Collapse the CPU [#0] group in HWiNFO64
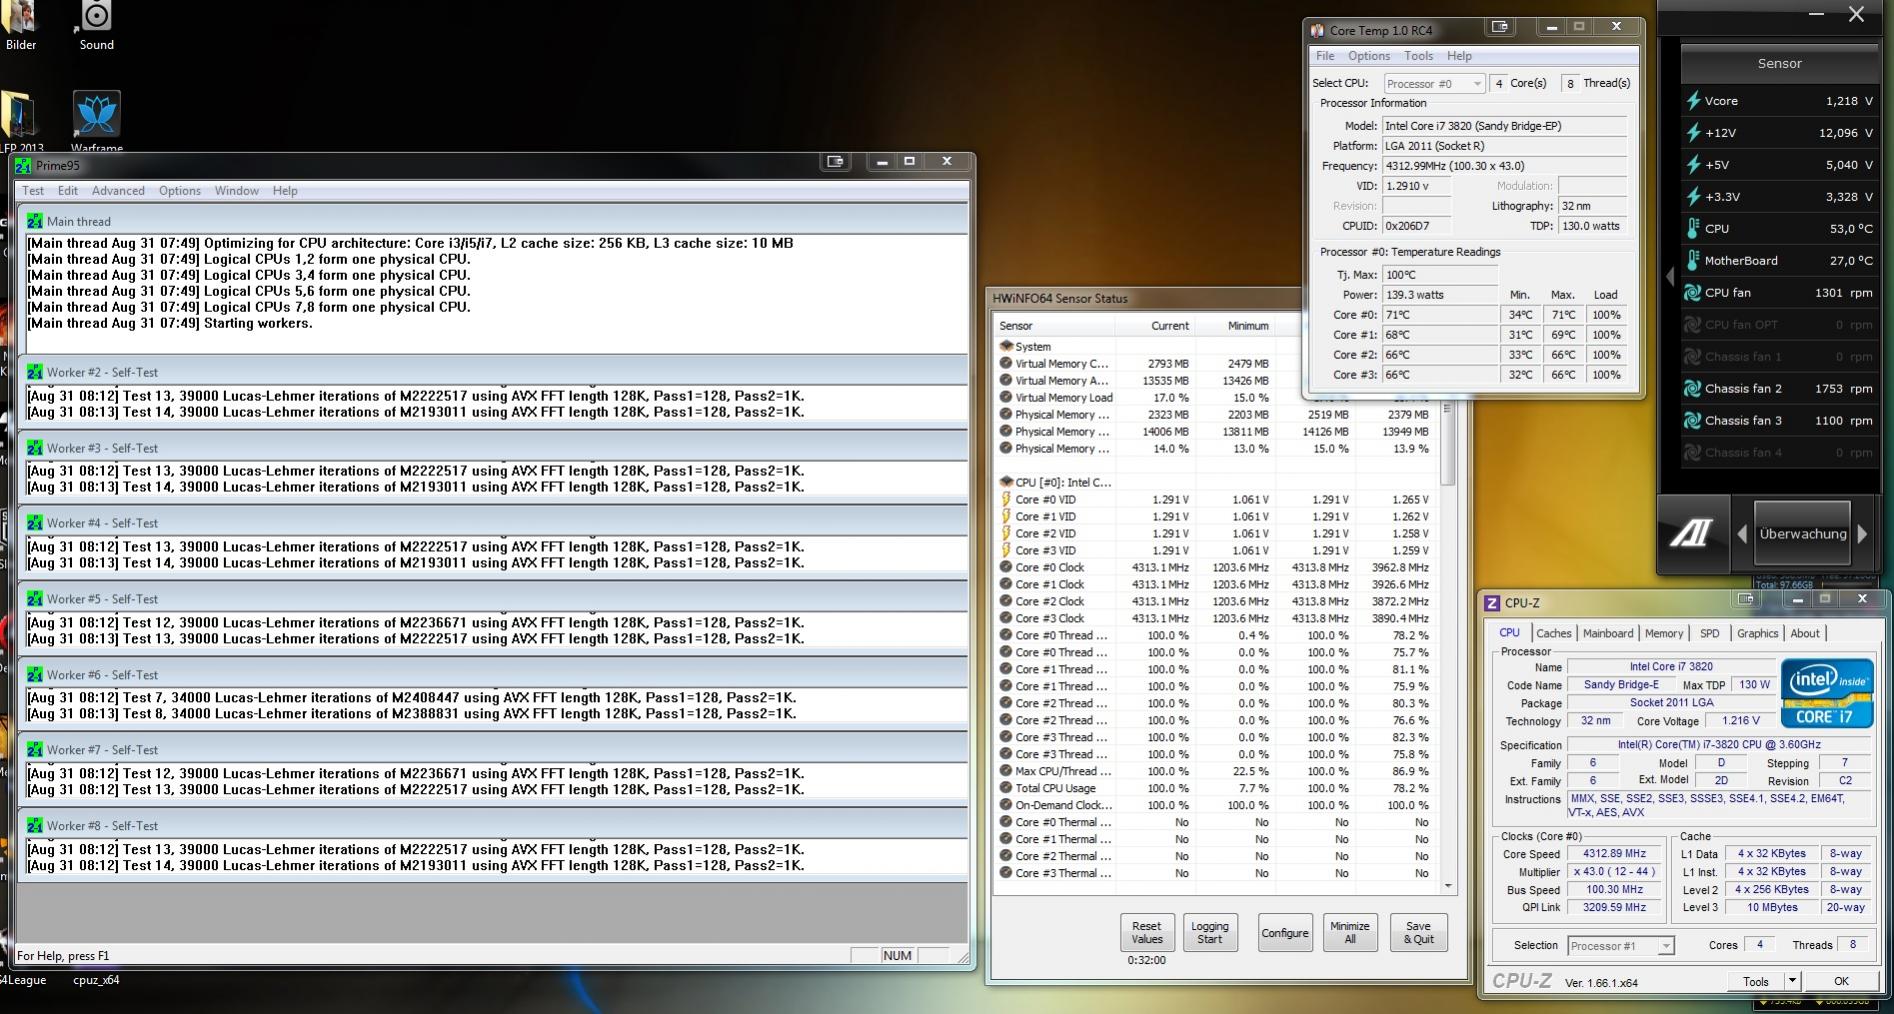1894x1014 pixels. 1006,482
